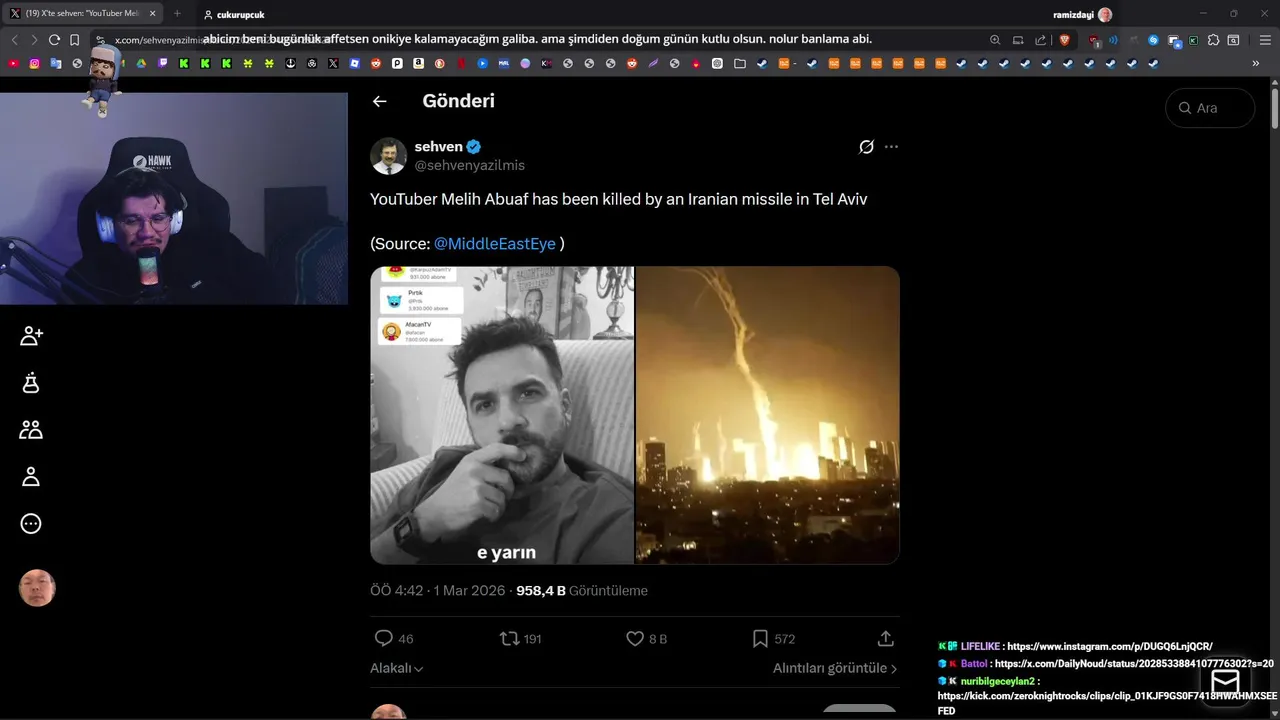Like the post with 8 B likes

646,638
